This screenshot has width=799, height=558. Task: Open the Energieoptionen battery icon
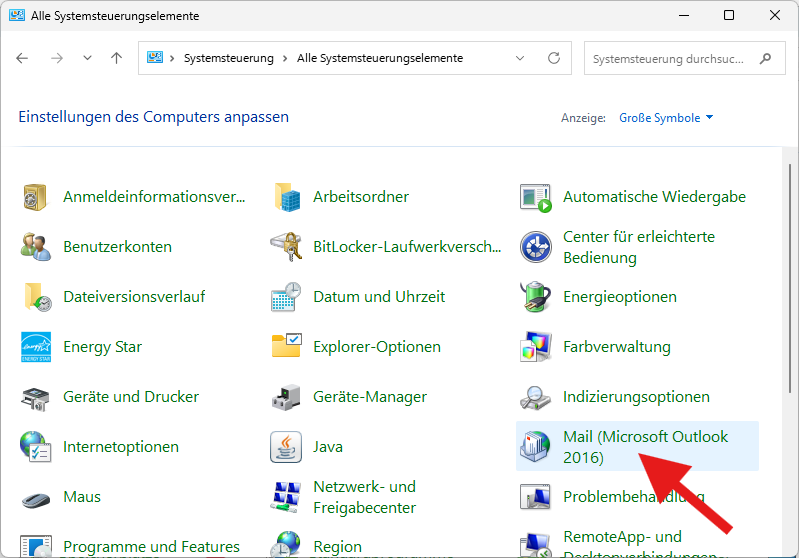(536, 297)
